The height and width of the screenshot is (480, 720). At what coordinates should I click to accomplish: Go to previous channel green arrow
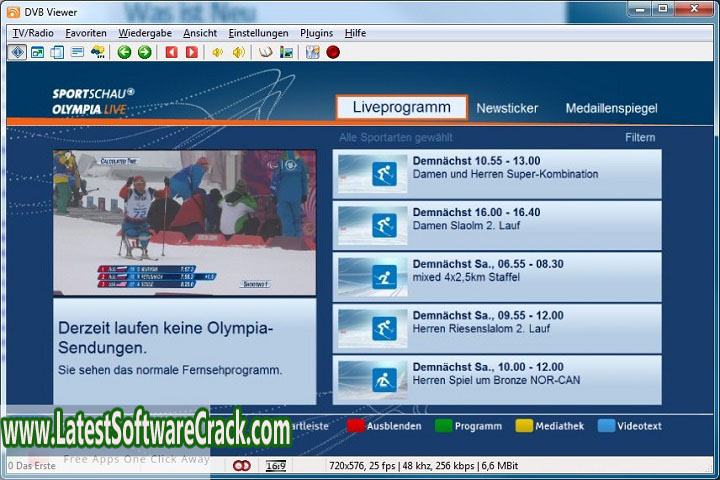pyautogui.click(x=124, y=52)
